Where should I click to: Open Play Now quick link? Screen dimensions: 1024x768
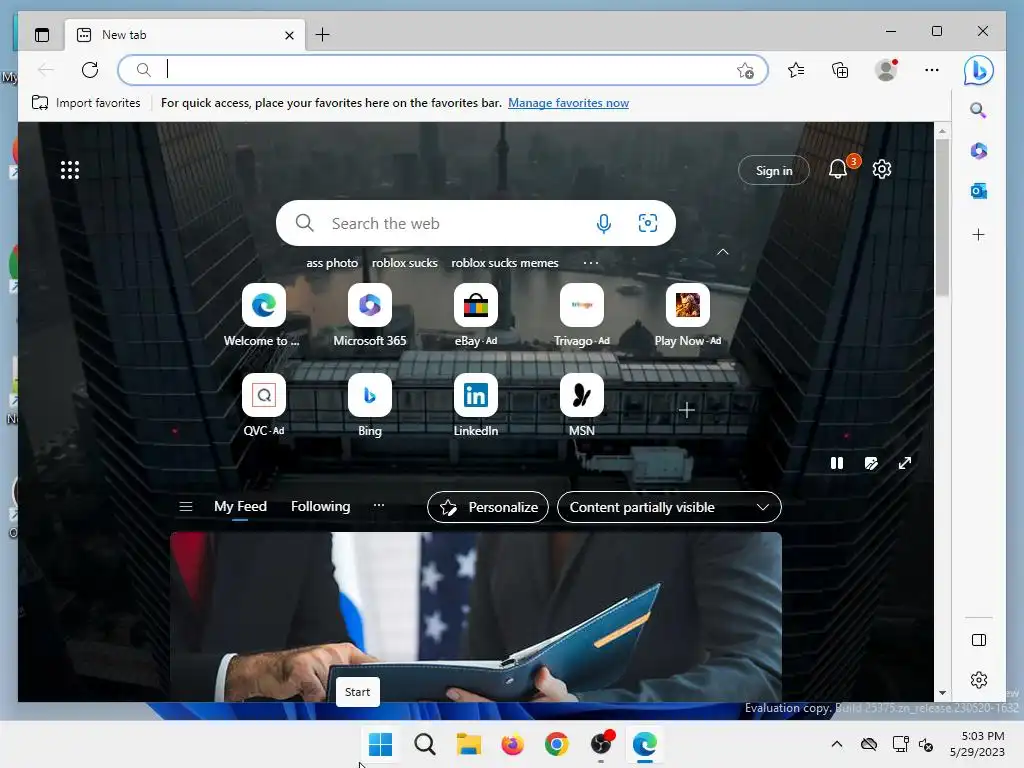pyautogui.click(x=688, y=315)
